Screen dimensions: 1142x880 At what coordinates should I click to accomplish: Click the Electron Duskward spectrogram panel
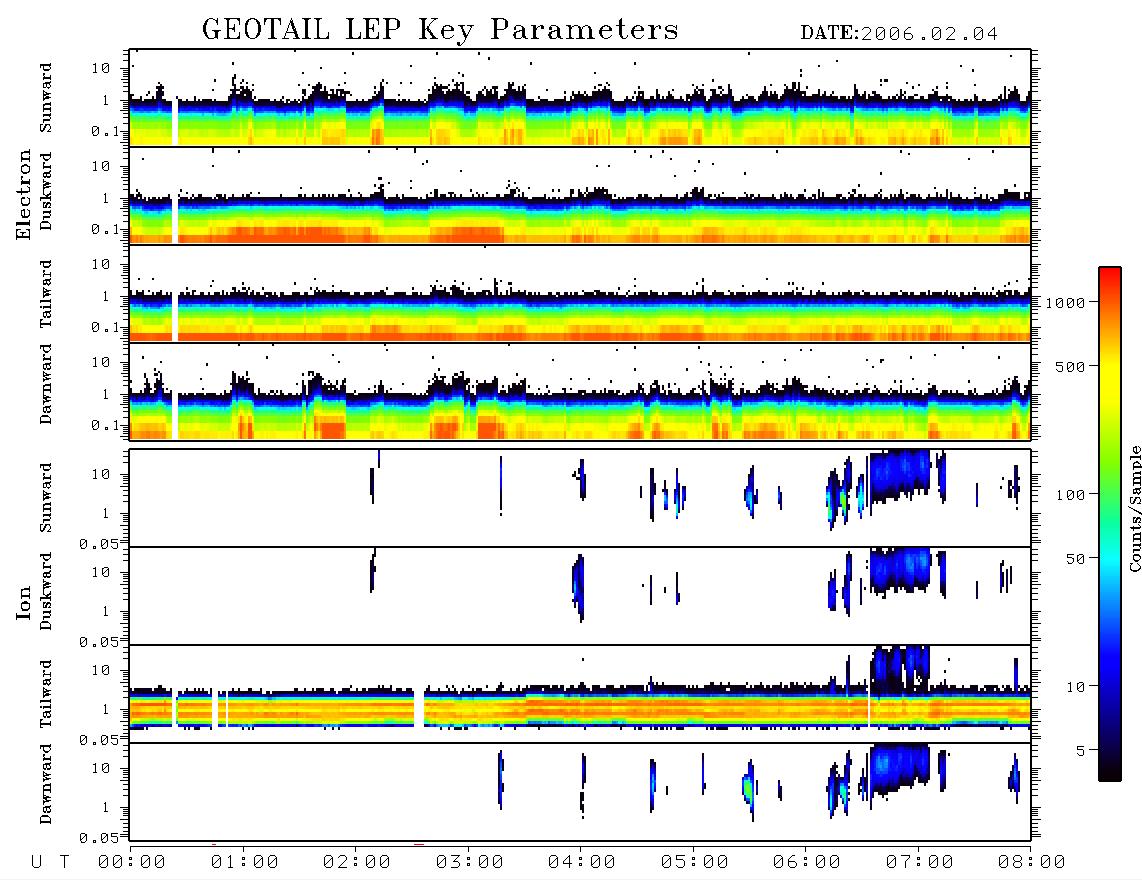(580, 195)
